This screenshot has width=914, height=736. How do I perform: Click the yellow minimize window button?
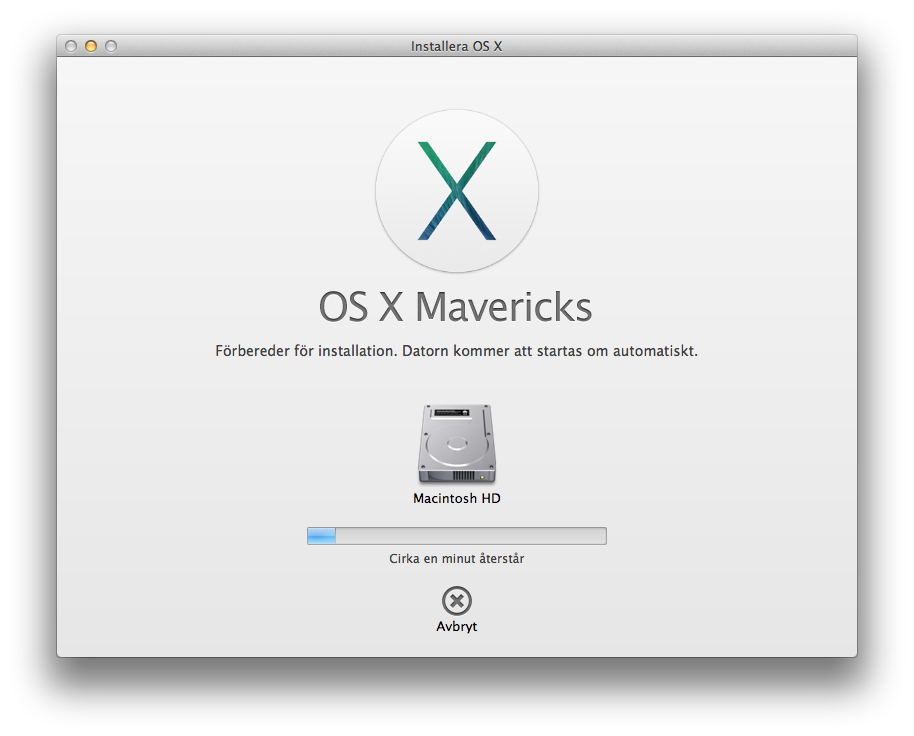click(91, 46)
